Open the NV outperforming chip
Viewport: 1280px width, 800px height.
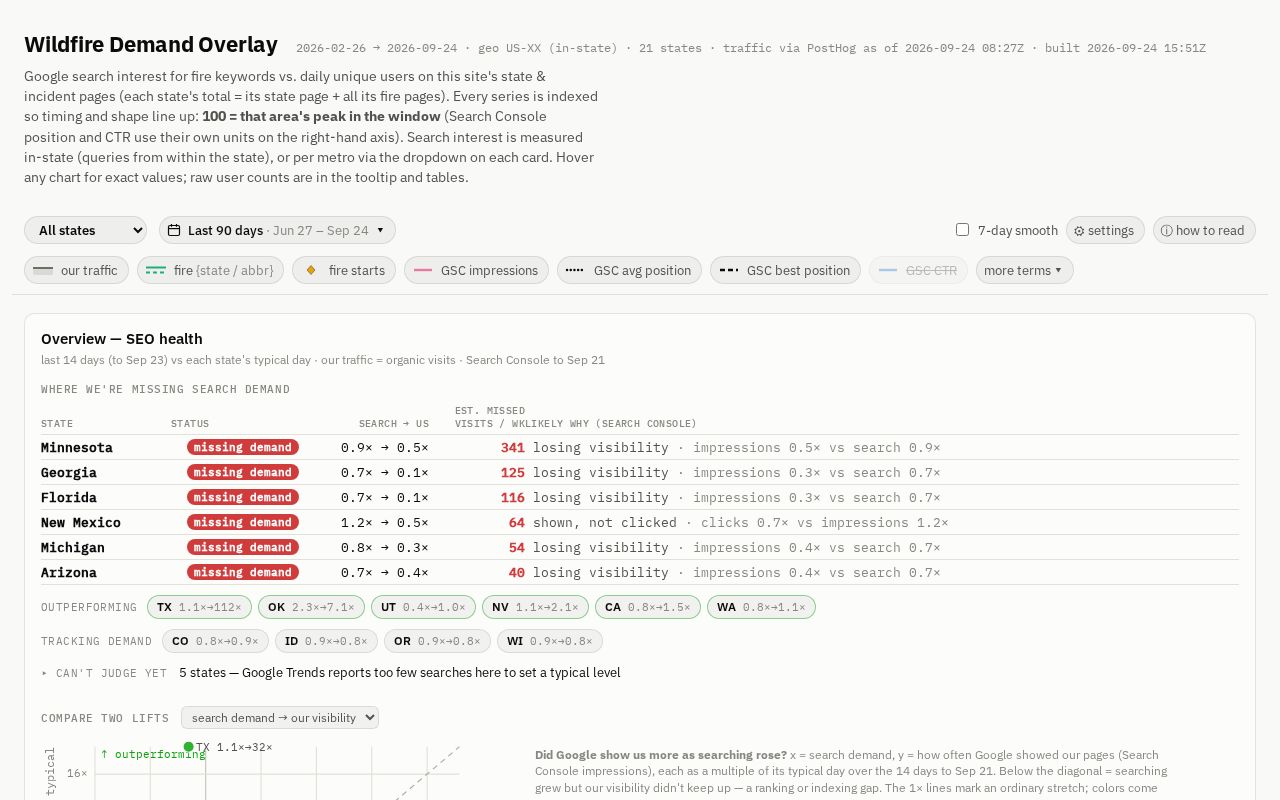click(535, 607)
